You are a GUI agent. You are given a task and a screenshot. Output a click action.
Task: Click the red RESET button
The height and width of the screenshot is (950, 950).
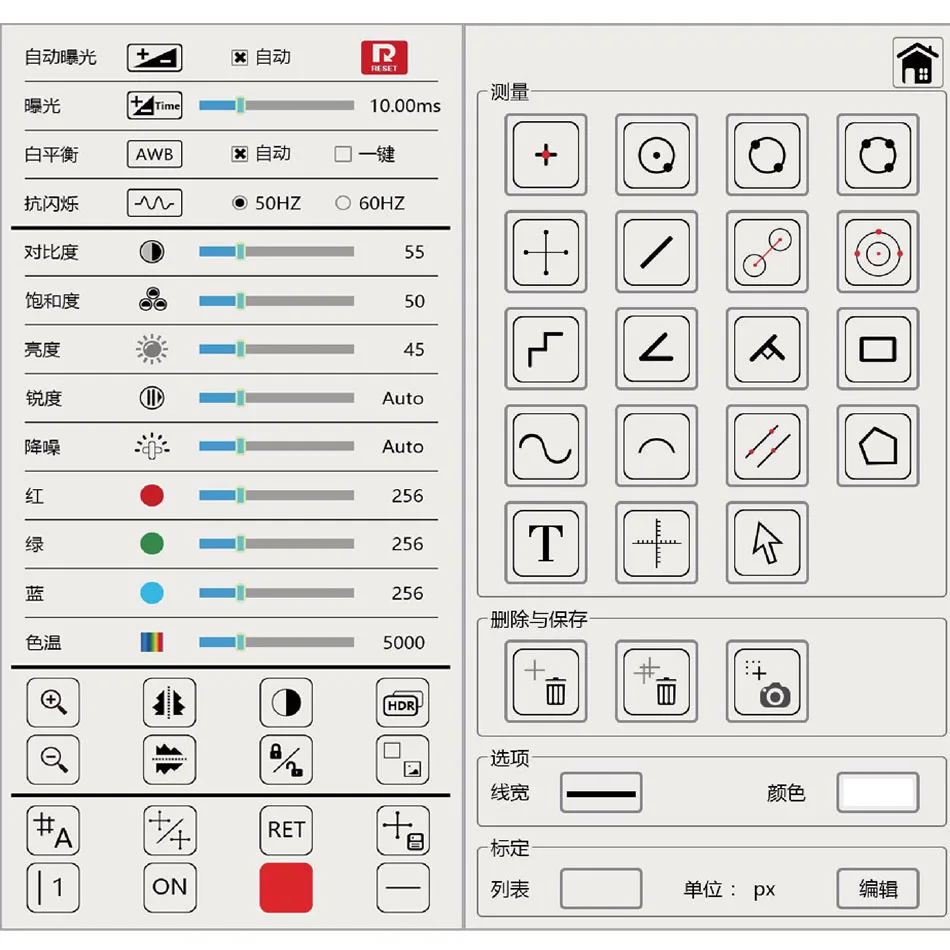click(x=384, y=58)
